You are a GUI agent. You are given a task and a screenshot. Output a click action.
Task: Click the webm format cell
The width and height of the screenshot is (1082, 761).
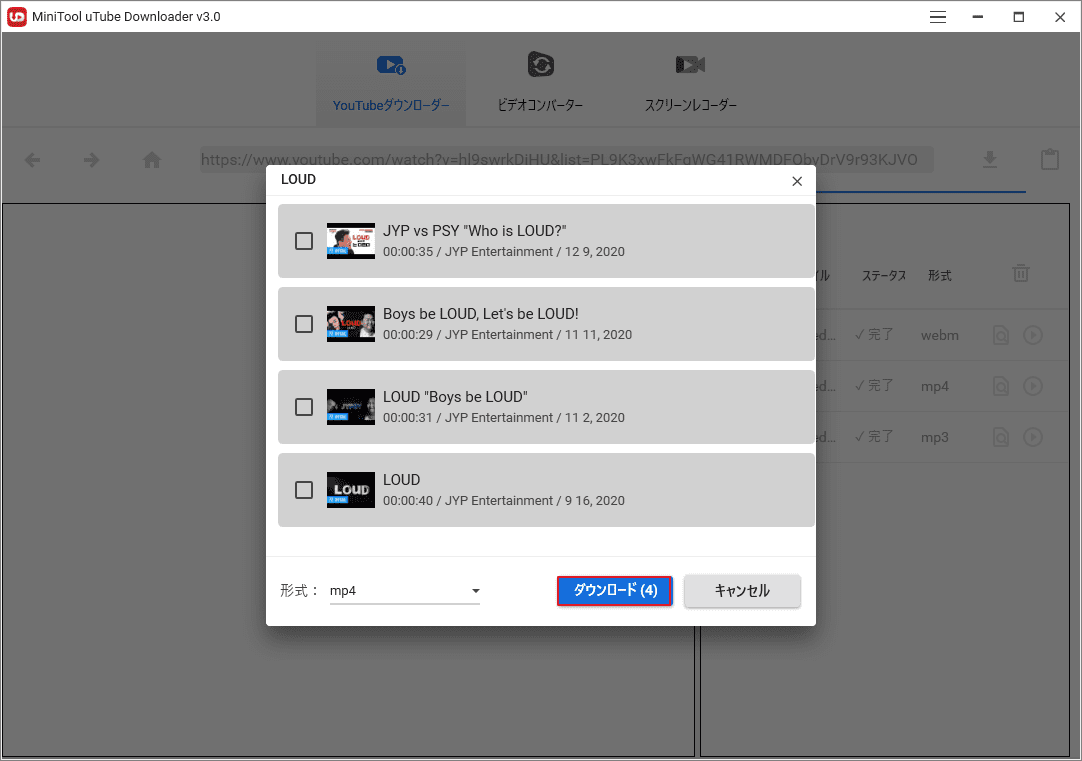[x=939, y=335]
